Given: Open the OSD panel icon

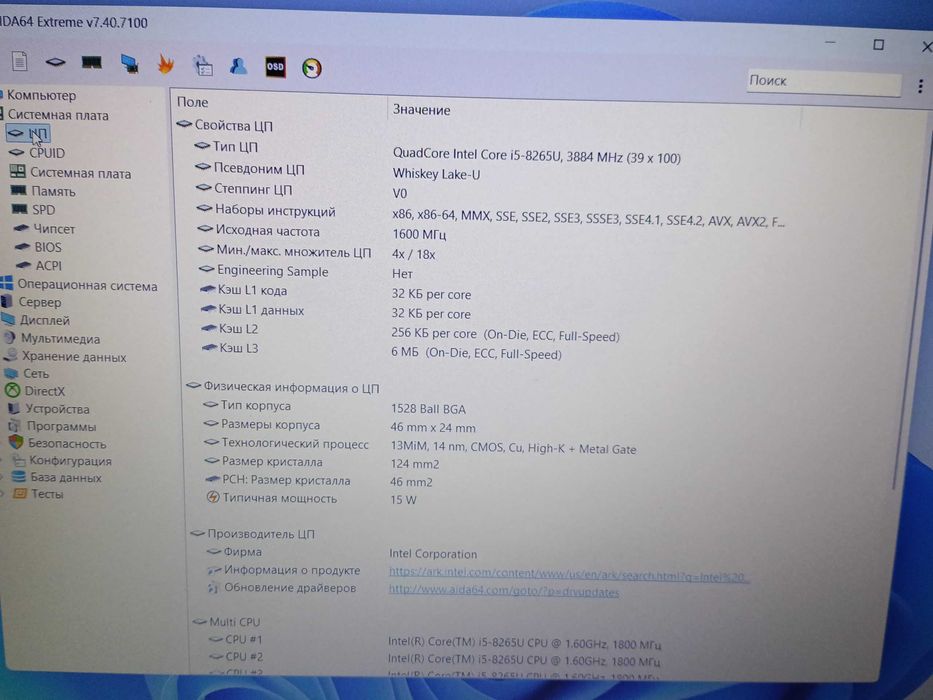Looking at the screenshot, I should (x=275, y=67).
